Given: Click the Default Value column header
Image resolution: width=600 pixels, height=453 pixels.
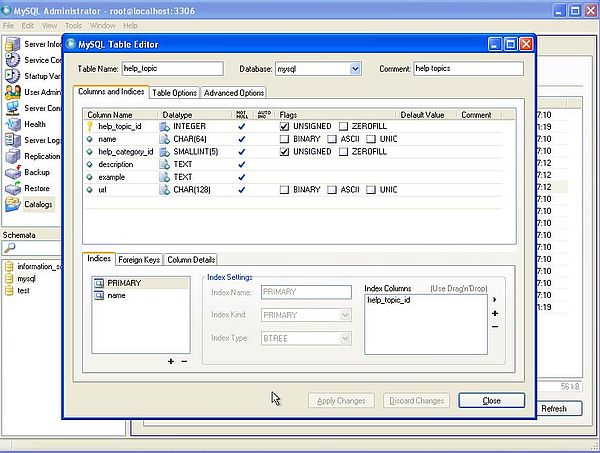Looking at the screenshot, I should [422, 115].
